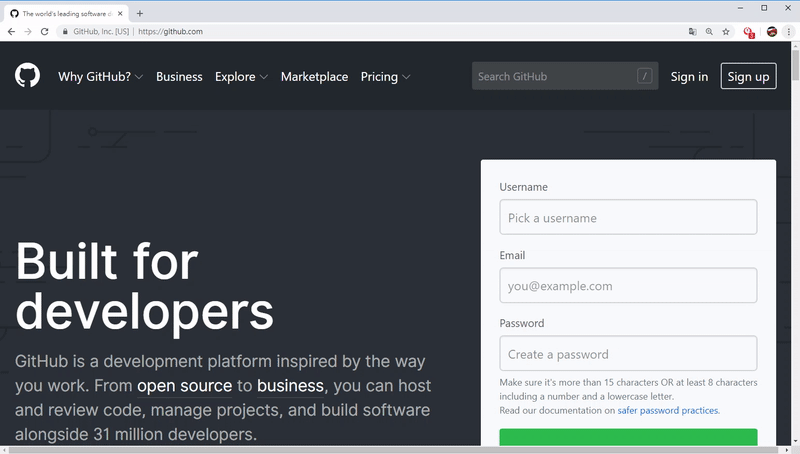The width and height of the screenshot is (800, 454).
Task: Select the GitHub browser tab
Action: (66, 14)
